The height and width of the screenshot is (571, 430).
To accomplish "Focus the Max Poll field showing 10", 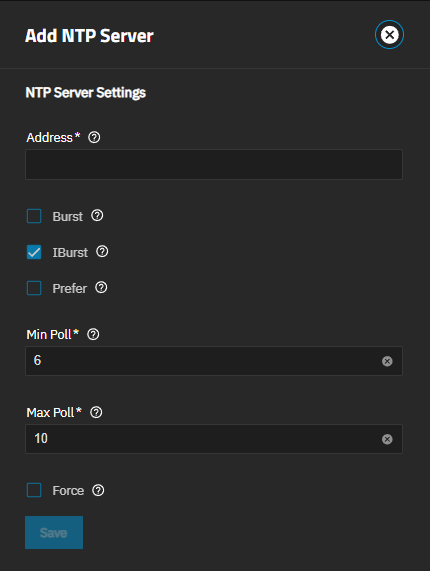I will point(214,439).
